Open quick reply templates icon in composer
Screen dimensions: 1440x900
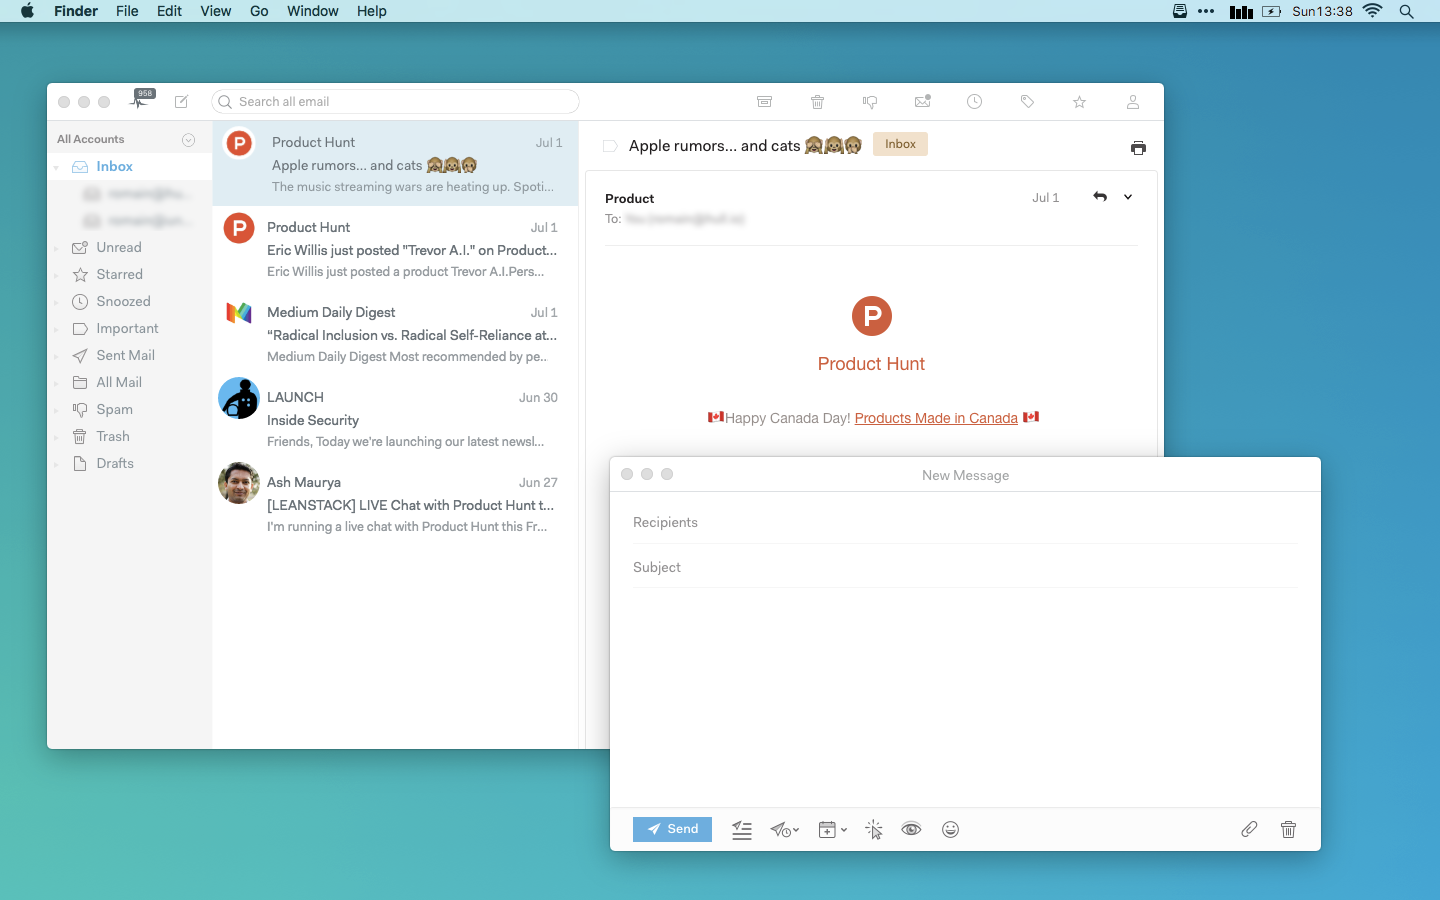click(x=741, y=829)
